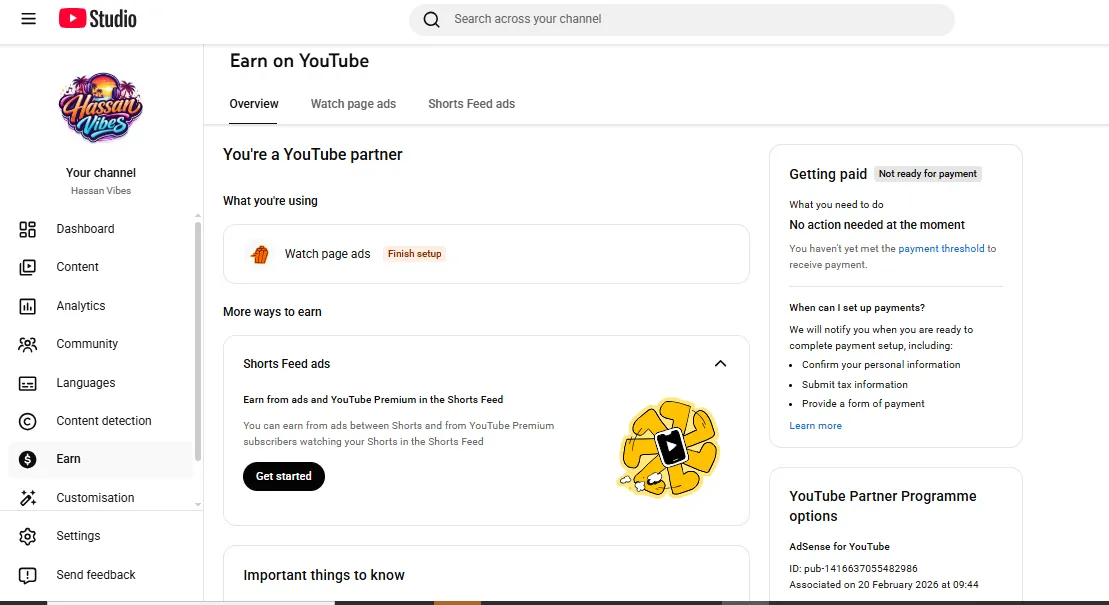Click the Analytics chart icon

28,306
